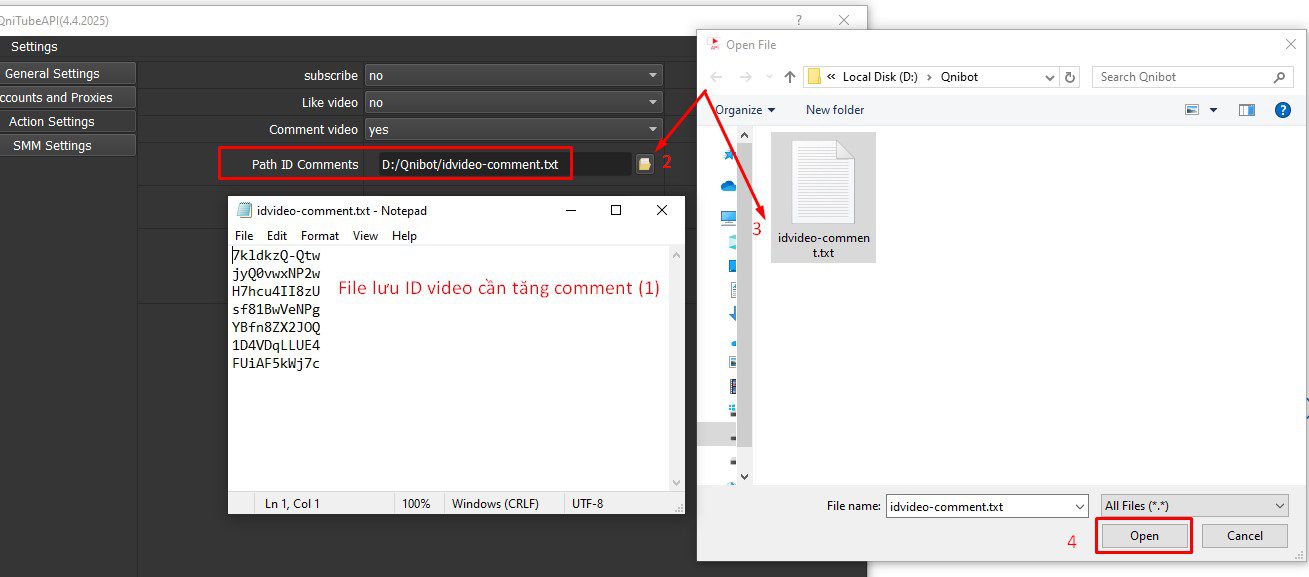Open Accounts and Proxies section

[65, 97]
